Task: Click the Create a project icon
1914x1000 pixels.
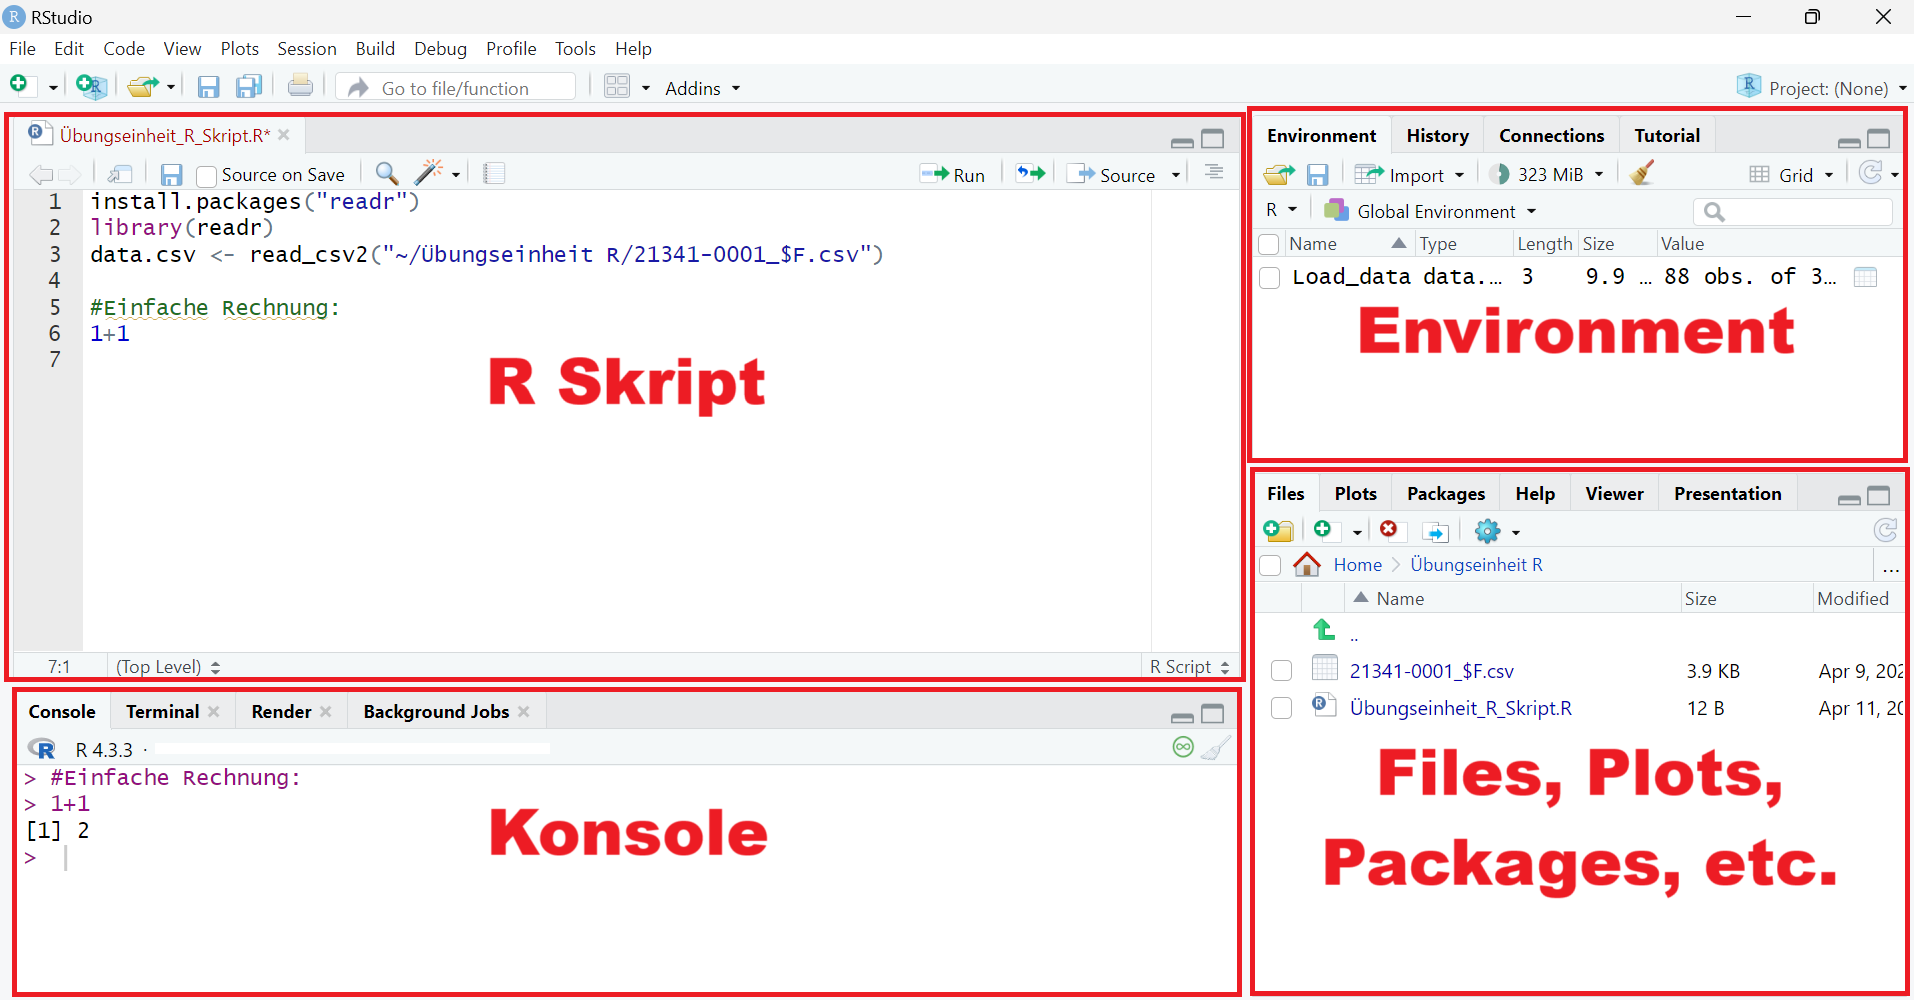Action: point(91,87)
